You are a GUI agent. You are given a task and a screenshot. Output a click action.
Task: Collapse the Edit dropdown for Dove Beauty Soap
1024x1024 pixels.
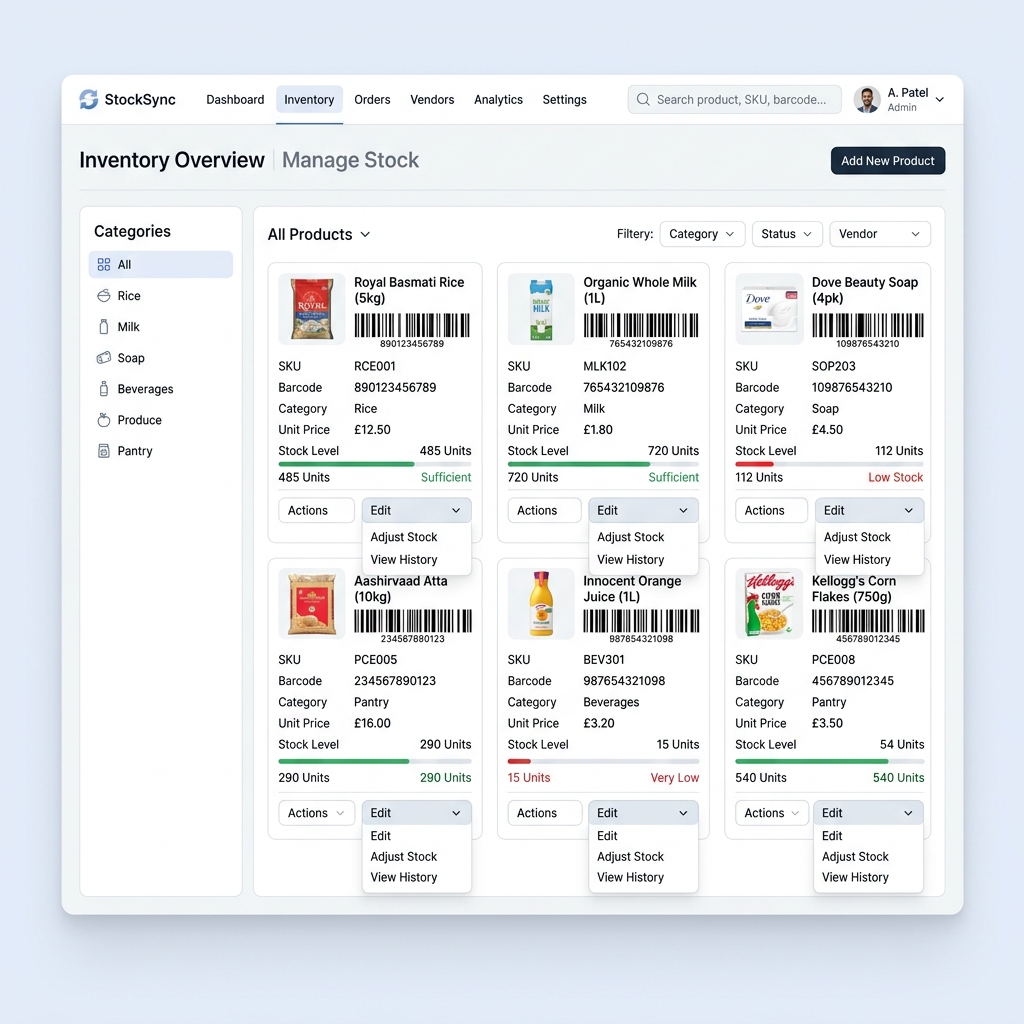(x=869, y=510)
